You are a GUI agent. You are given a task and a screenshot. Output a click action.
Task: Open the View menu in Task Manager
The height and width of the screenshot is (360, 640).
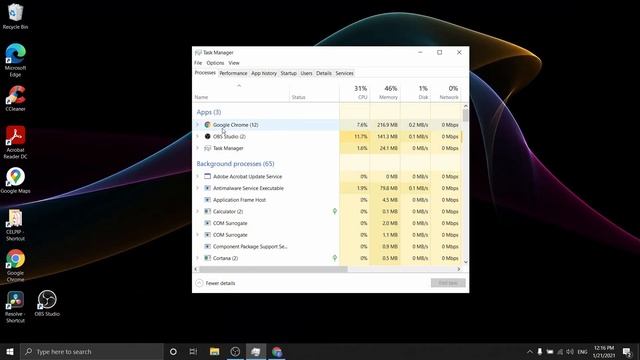(234, 63)
